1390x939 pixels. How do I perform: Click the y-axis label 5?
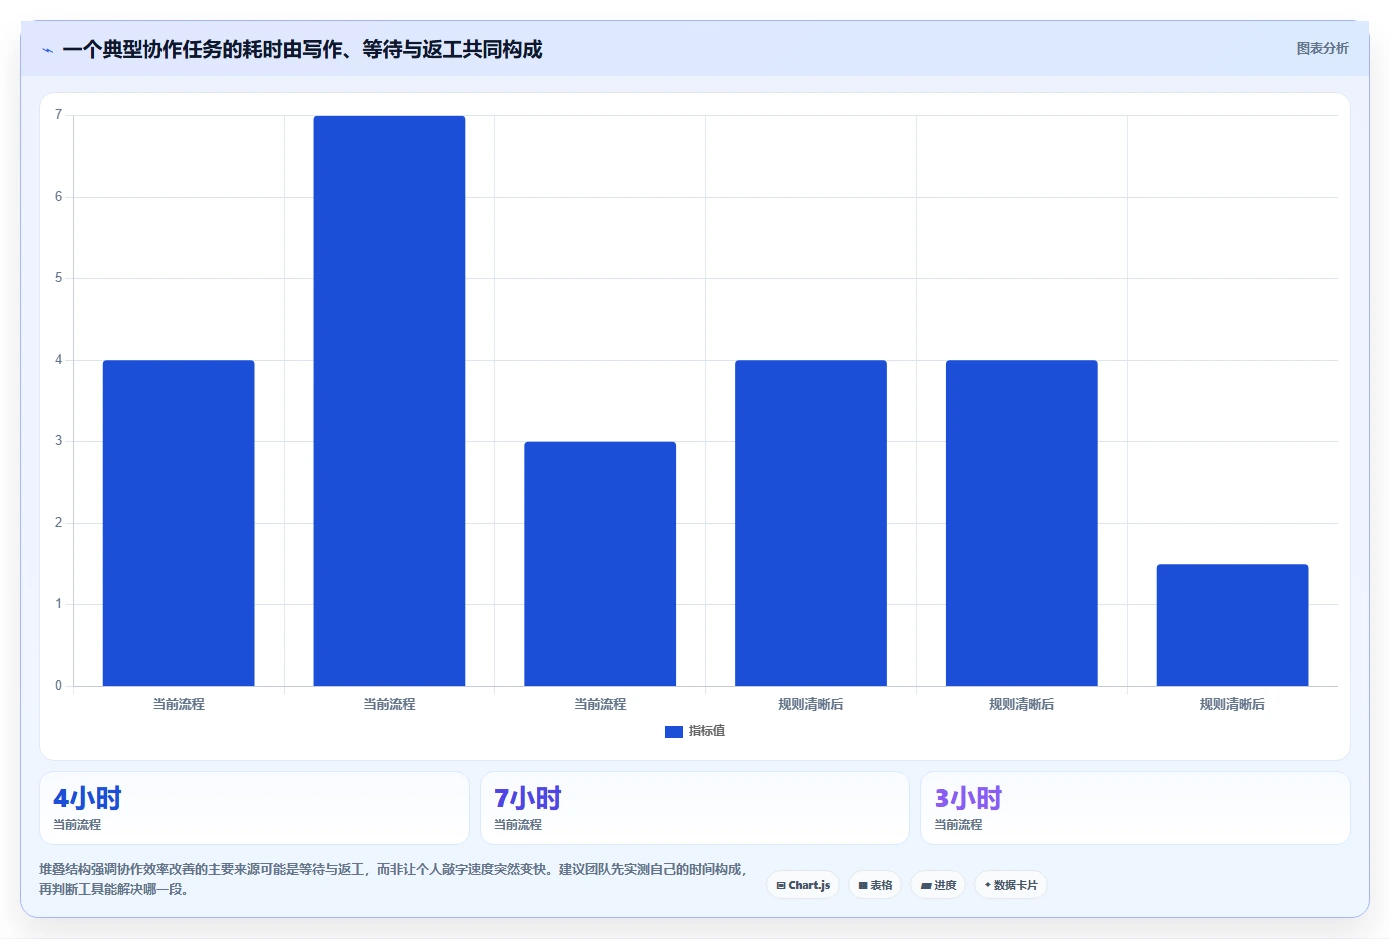(58, 278)
